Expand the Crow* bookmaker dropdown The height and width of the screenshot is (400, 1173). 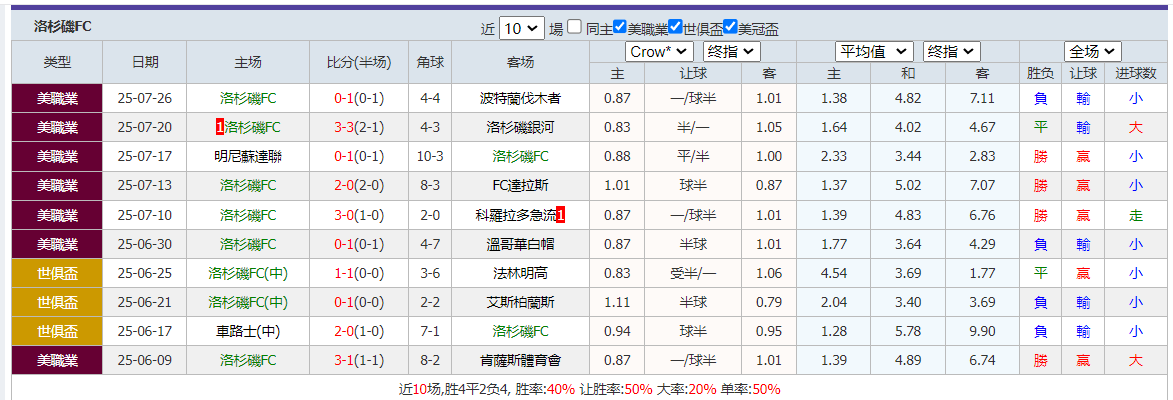click(x=658, y=51)
